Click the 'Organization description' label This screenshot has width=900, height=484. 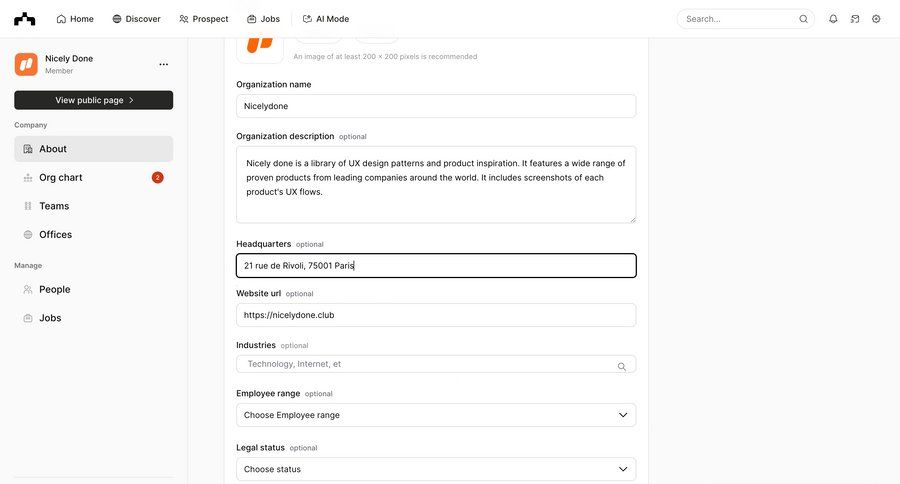(x=285, y=136)
